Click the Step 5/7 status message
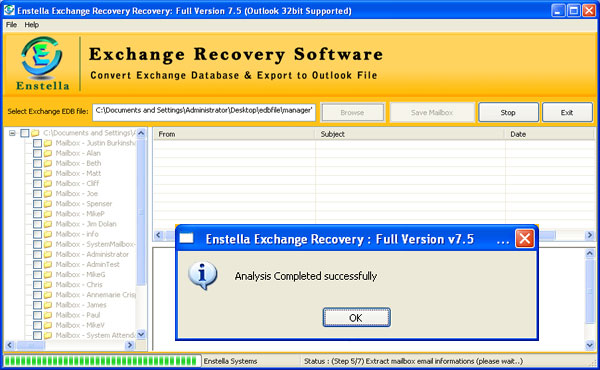This screenshot has width=600, height=370. pos(413,361)
